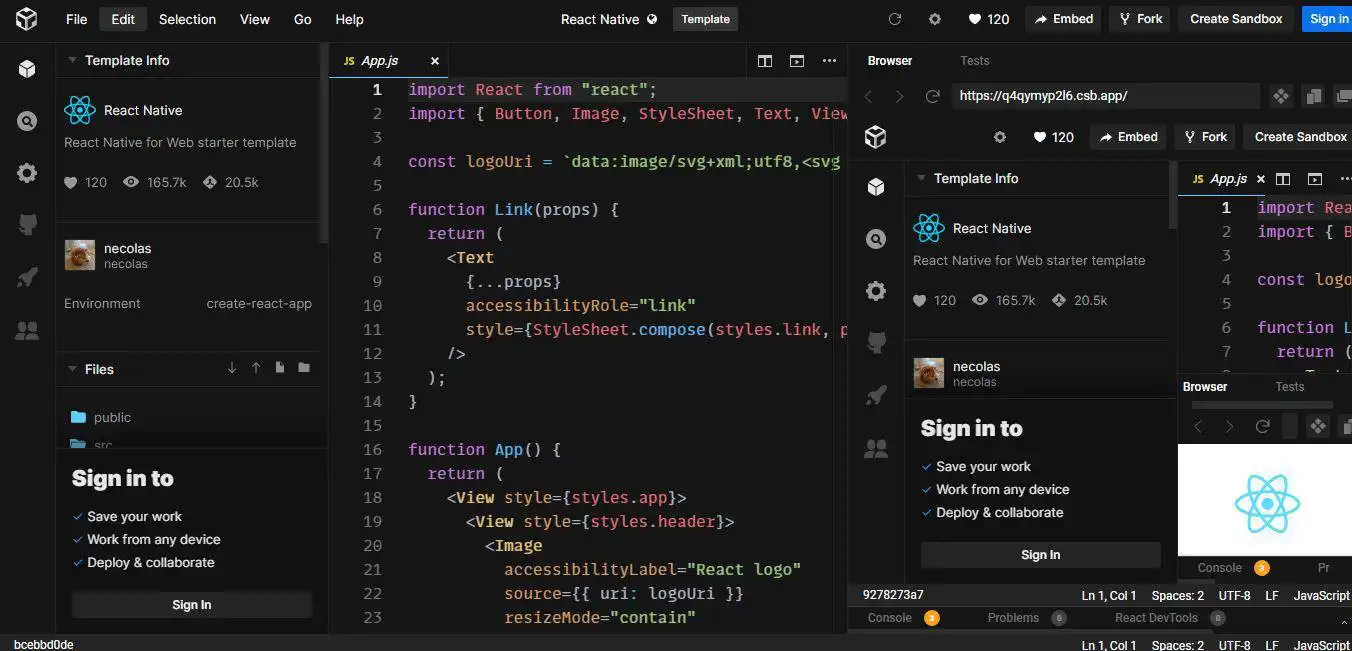
Task: Click the outer header Fork button
Action: coord(1140,19)
